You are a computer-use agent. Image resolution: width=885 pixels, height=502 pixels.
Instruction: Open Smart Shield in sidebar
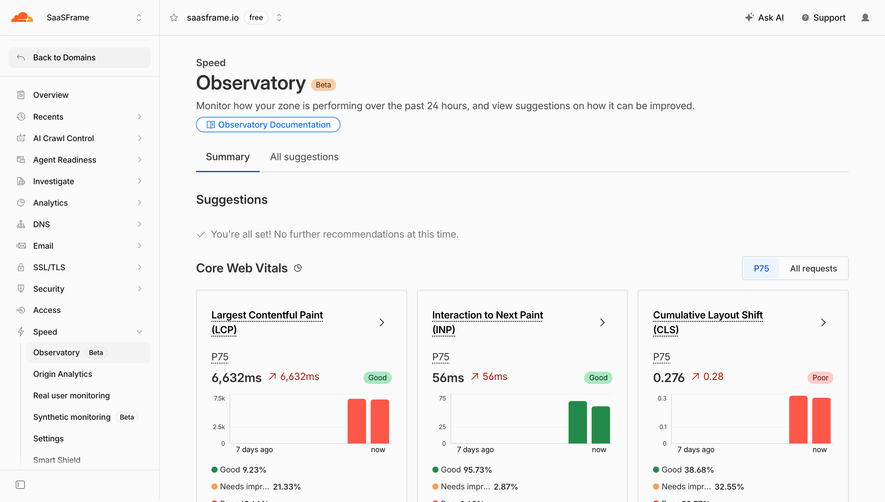pyautogui.click(x=56, y=460)
